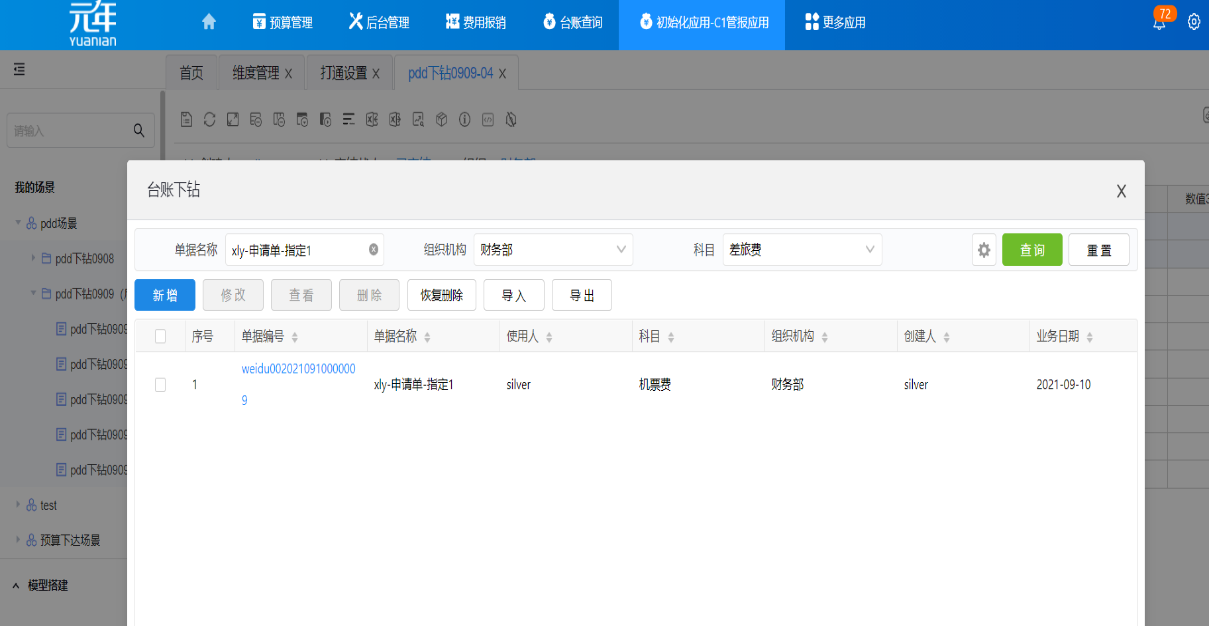This screenshot has height=626, width=1209.
Task: Close the 台账下钻 dialog
Action: (1121, 191)
